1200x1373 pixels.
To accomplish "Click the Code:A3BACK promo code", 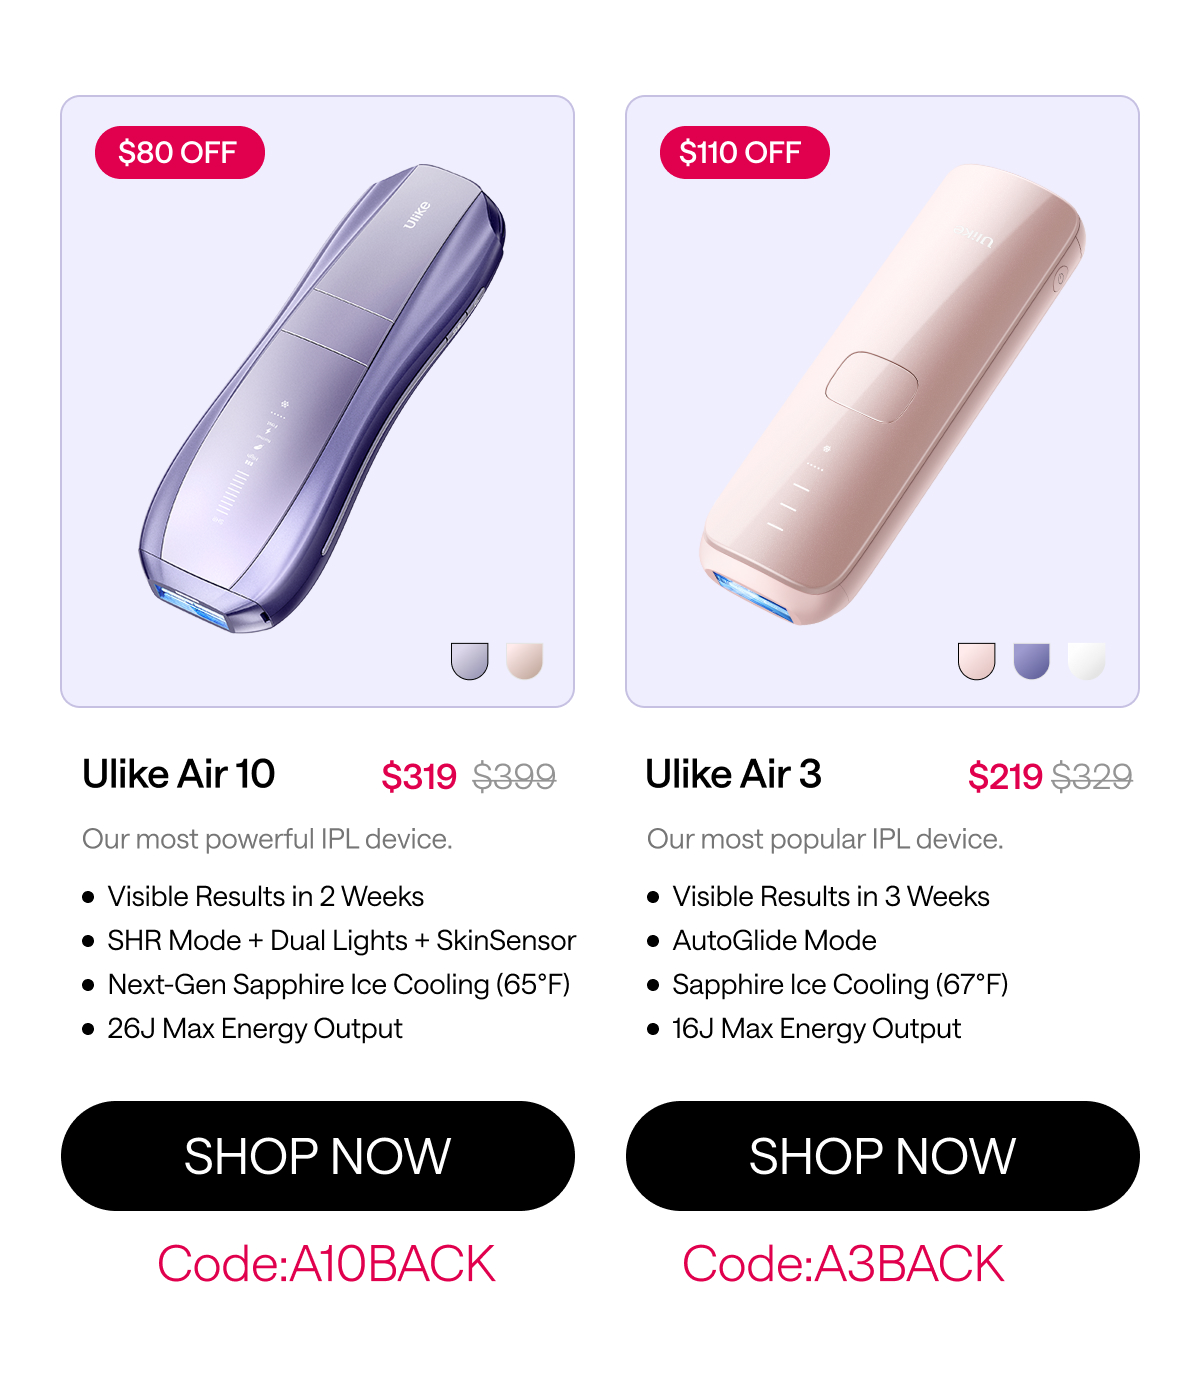I will click(843, 1264).
